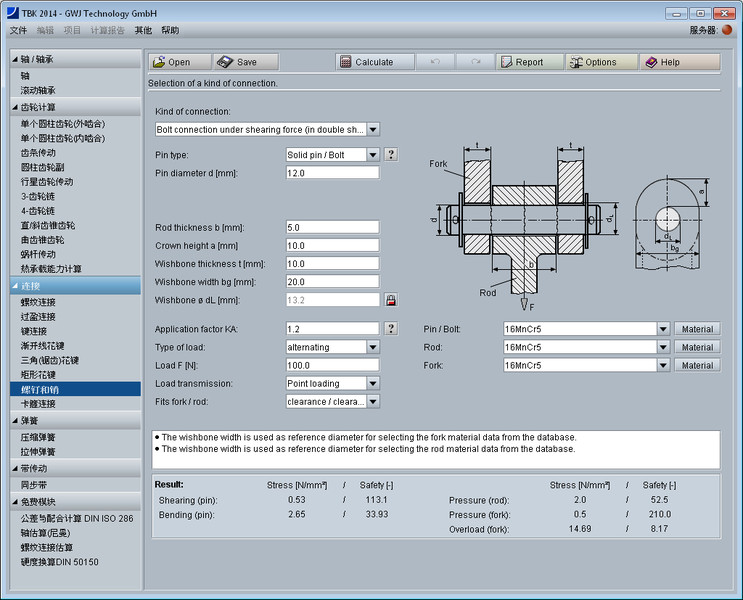Image resolution: width=743 pixels, height=600 pixels.
Task: Click the Material button for Fork
Action: point(697,365)
